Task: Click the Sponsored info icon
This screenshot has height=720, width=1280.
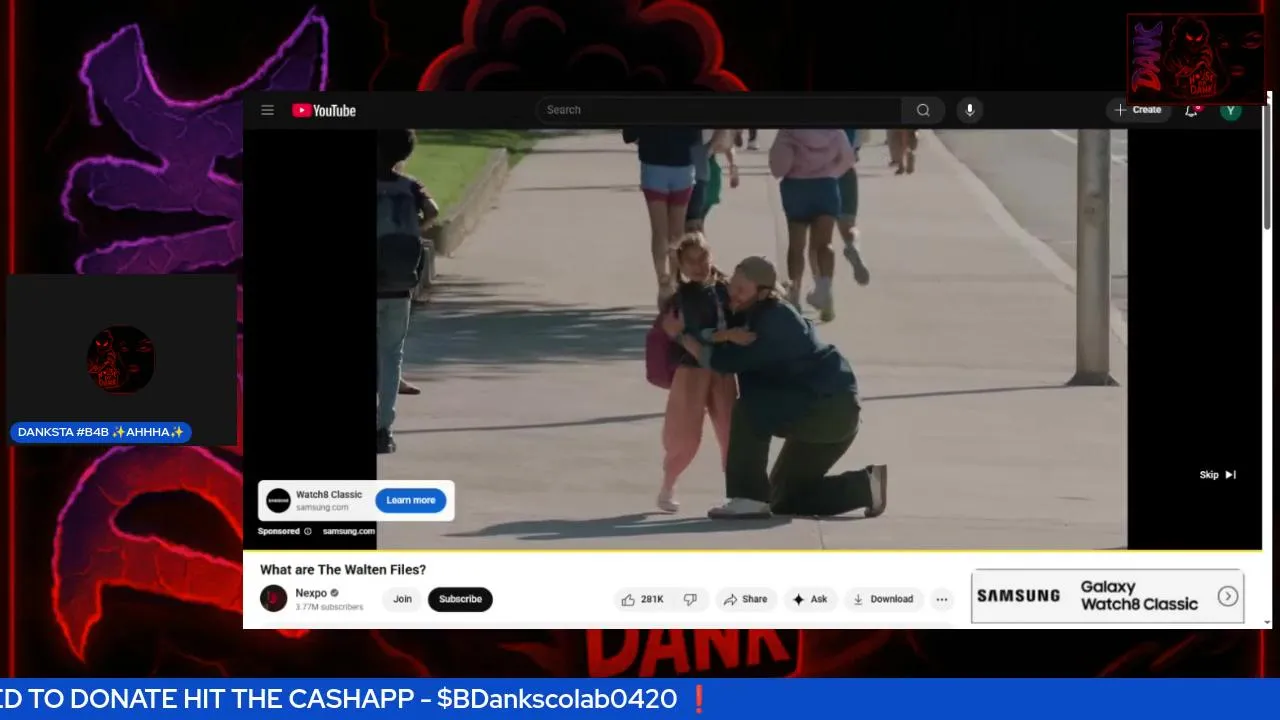Action: [x=308, y=531]
